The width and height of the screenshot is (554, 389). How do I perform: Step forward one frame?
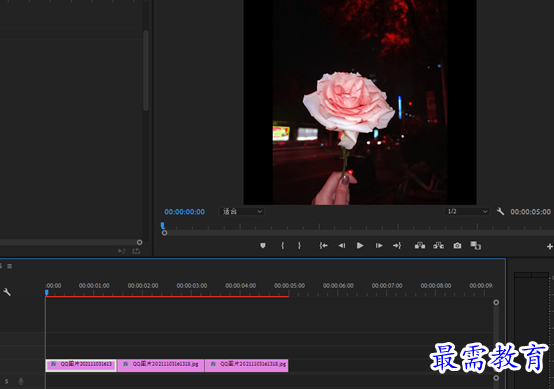pos(379,246)
